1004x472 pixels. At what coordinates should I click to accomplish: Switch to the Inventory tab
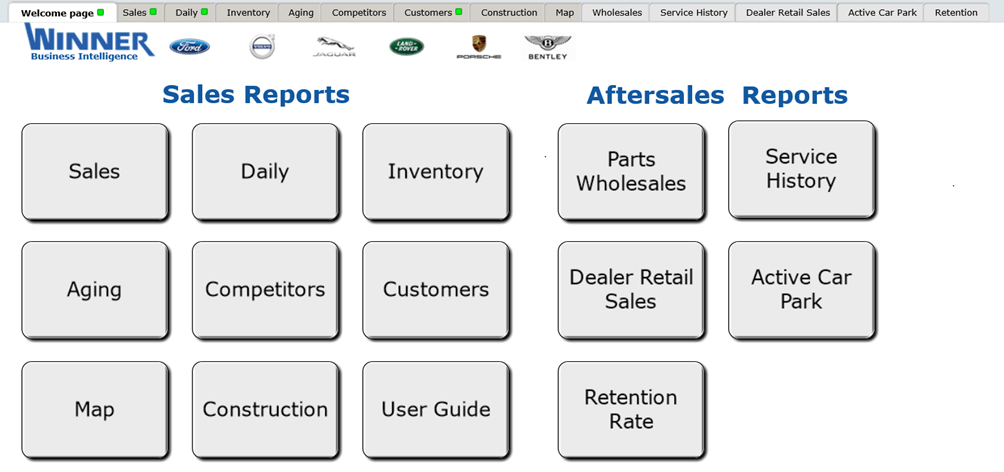tap(248, 13)
